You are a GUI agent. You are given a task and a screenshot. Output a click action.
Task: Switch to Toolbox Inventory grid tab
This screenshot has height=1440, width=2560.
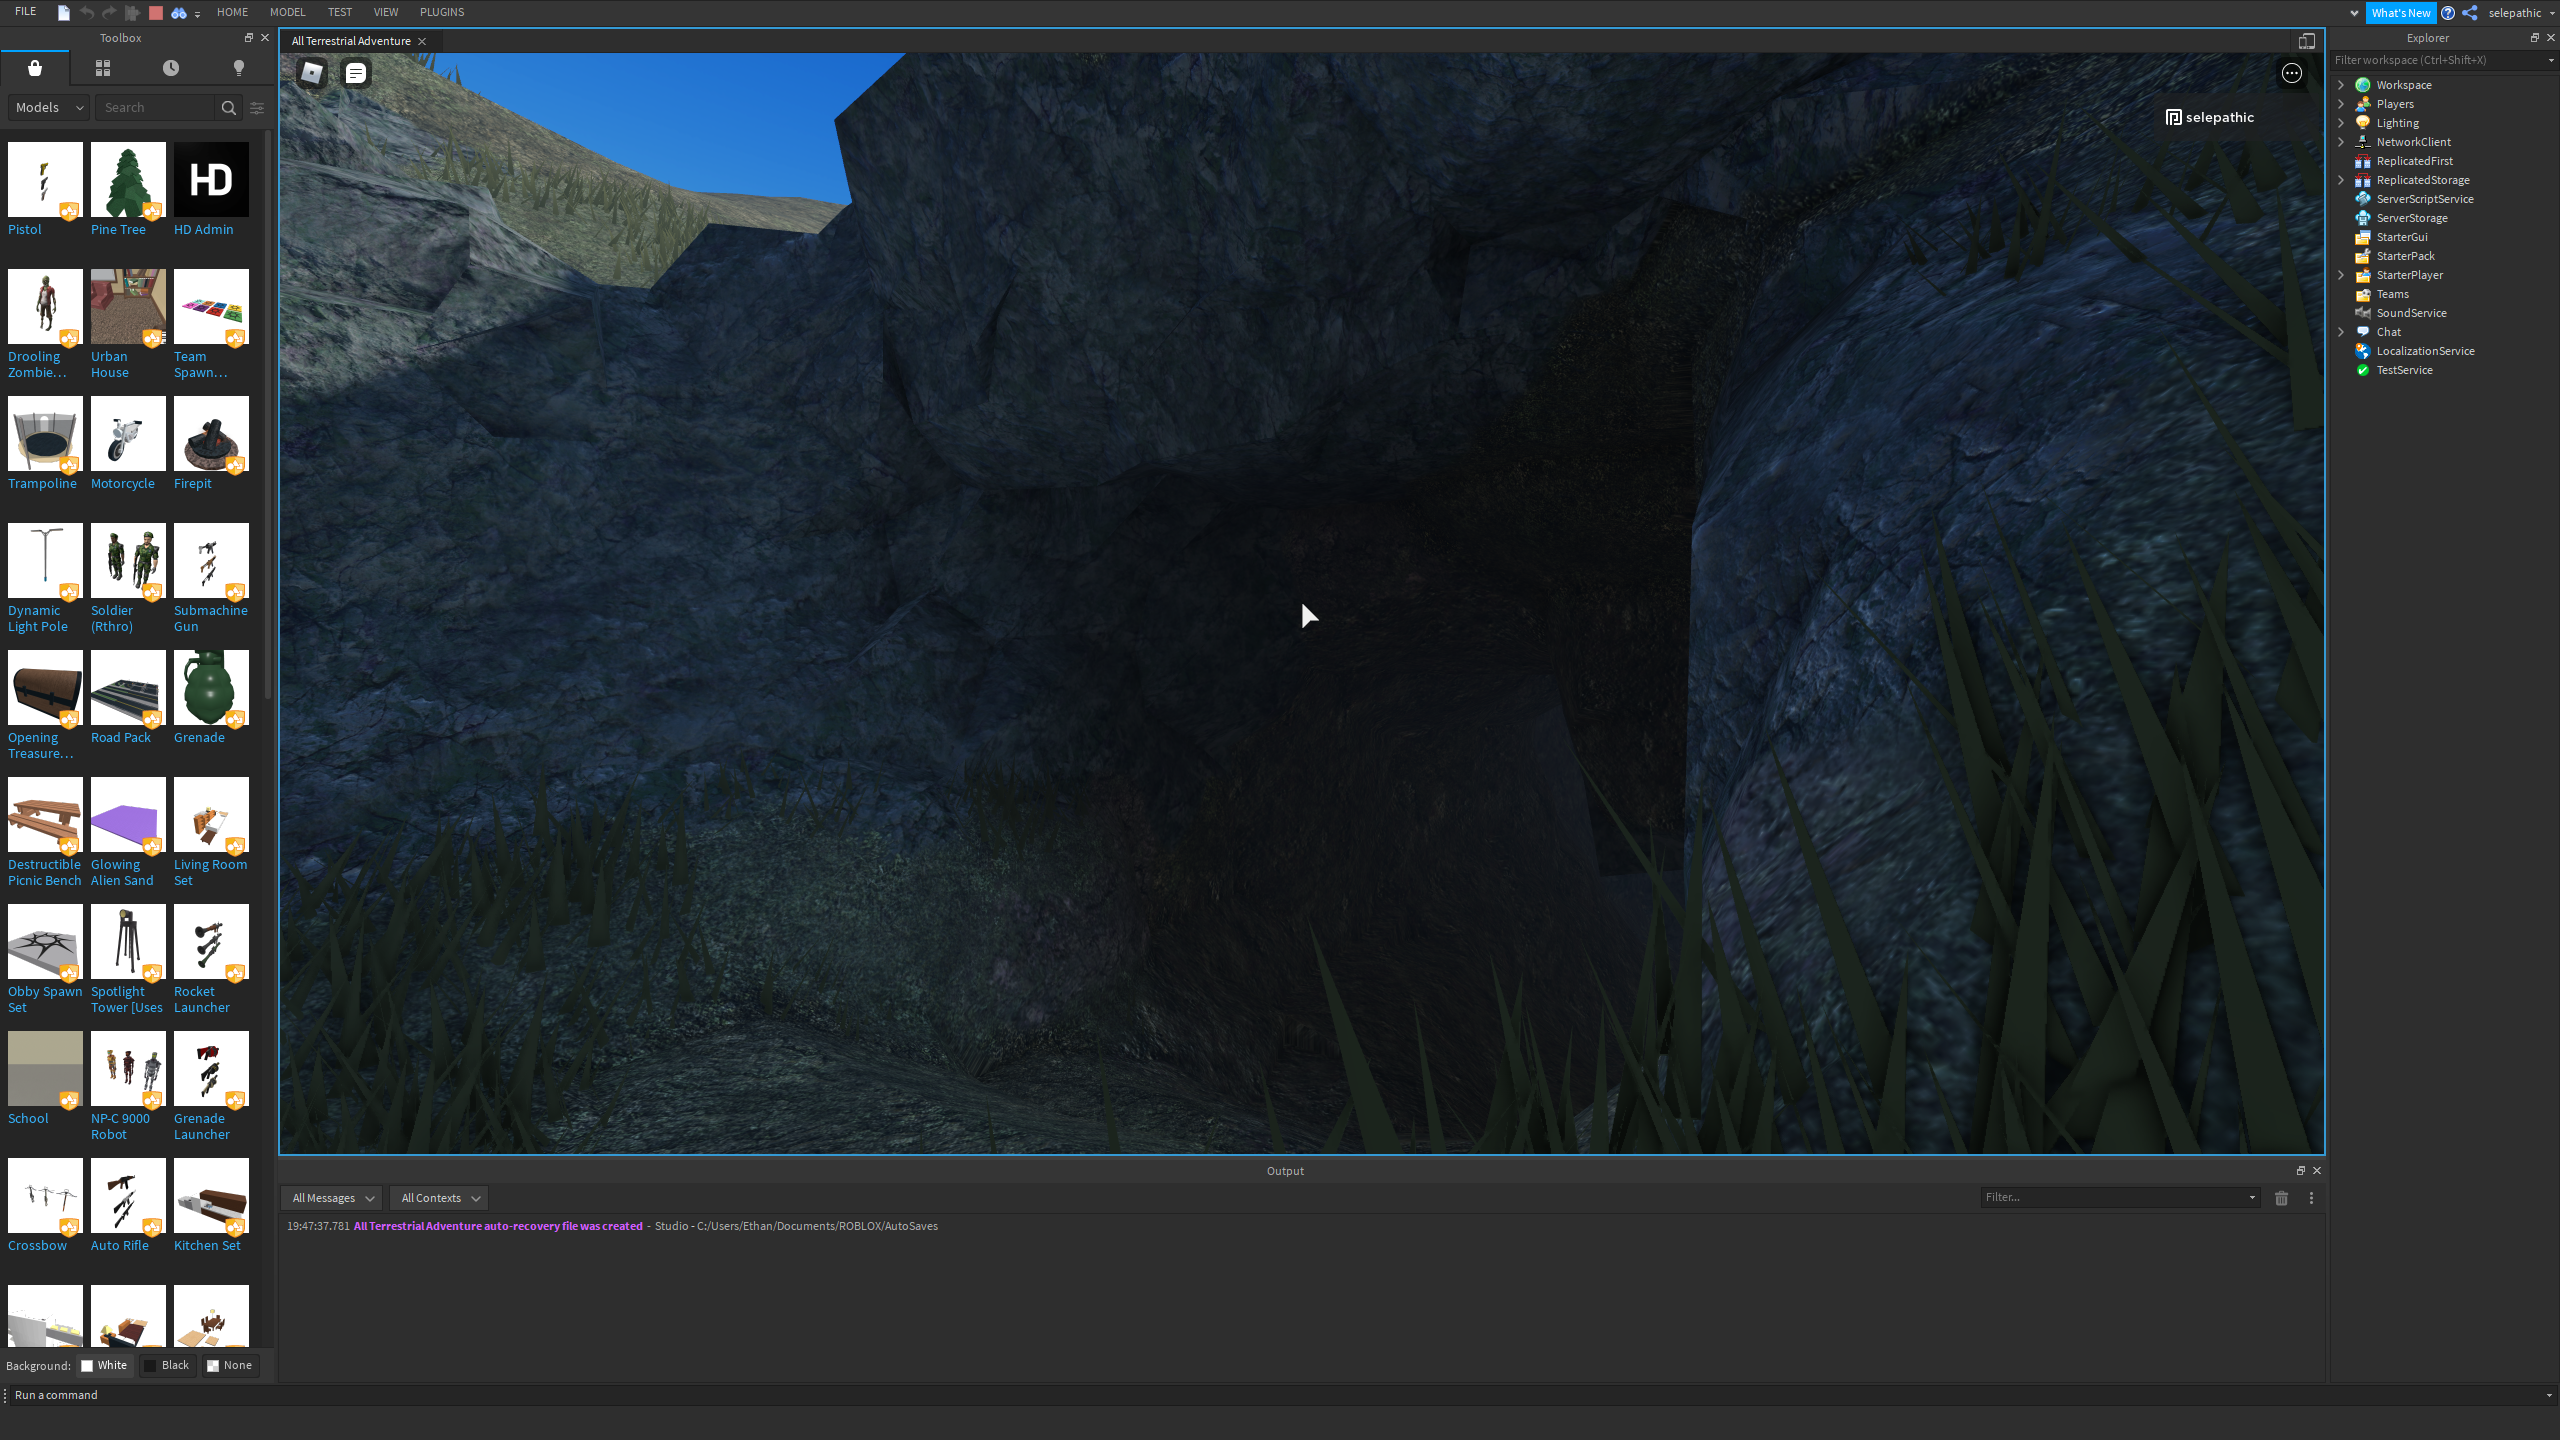pyautogui.click(x=103, y=68)
